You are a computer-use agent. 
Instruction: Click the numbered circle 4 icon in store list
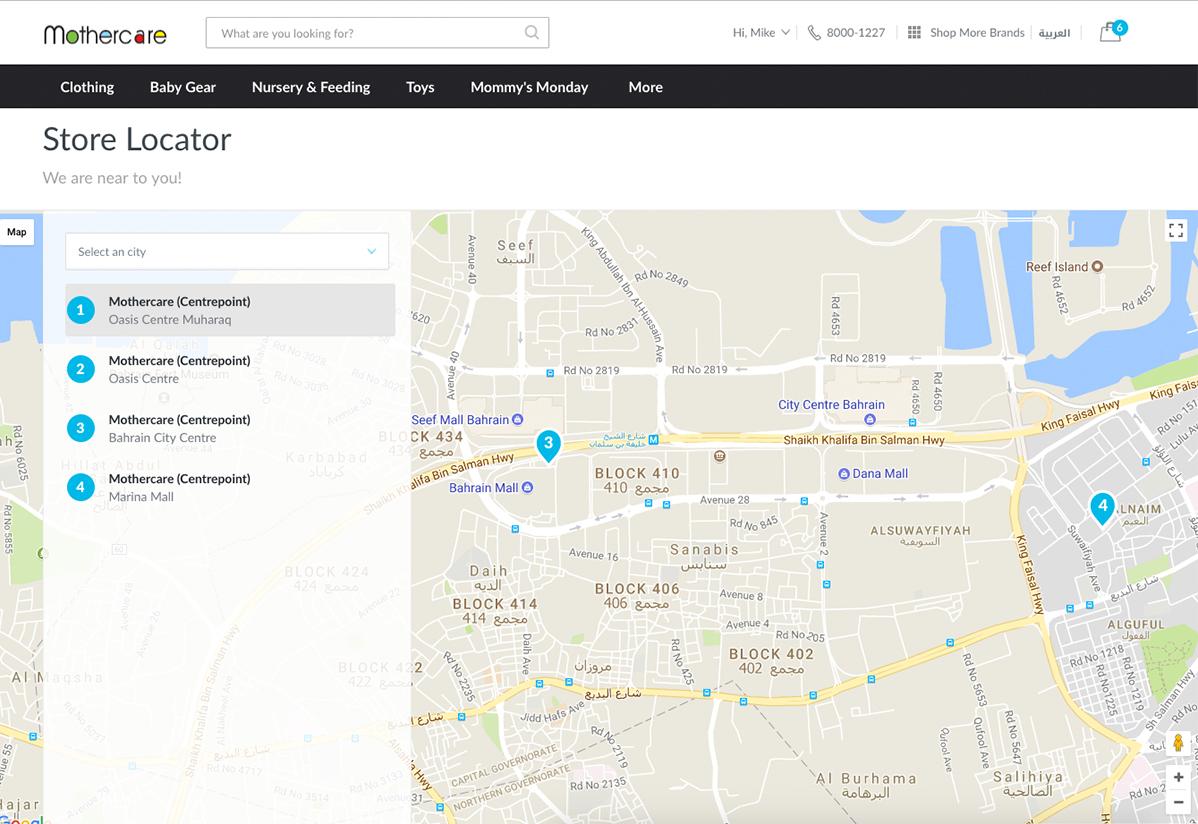(x=80, y=487)
